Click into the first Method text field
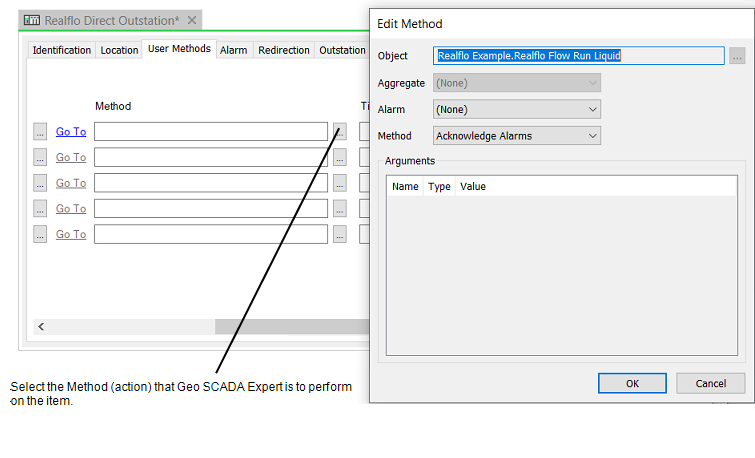The width and height of the screenshot is (755, 458). (x=211, y=131)
